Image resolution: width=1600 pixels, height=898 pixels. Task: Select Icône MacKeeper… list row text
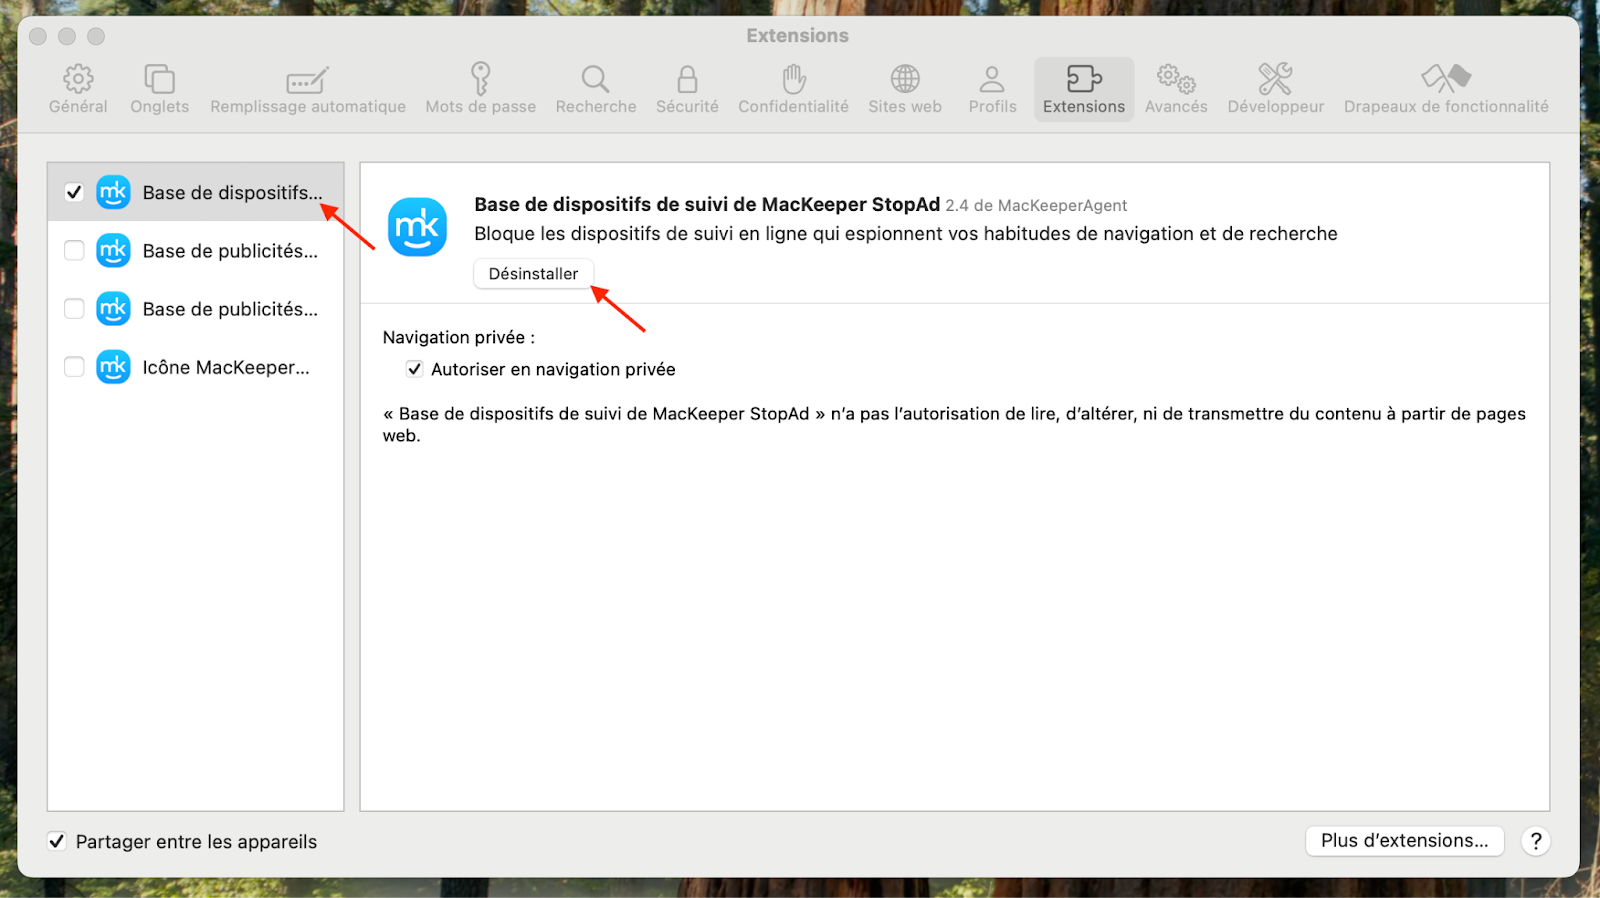tap(226, 367)
